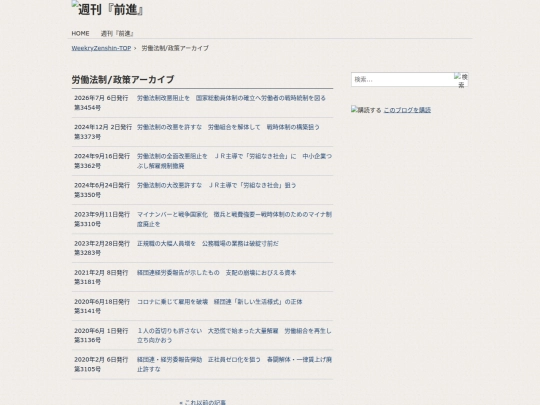Click the date 2020年2月 6日発行
This screenshot has width=540, height=405.
click(101, 360)
